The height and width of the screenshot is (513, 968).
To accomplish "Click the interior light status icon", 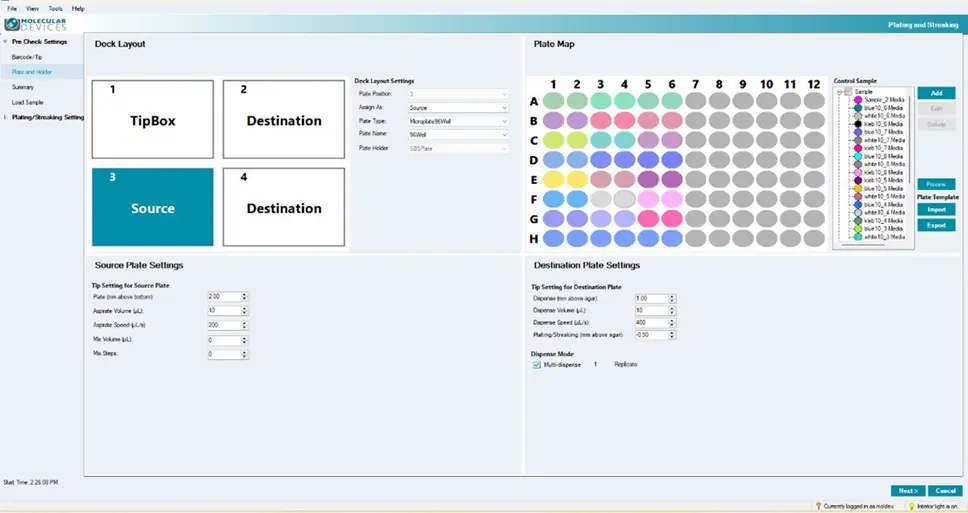I will coord(911,506).
